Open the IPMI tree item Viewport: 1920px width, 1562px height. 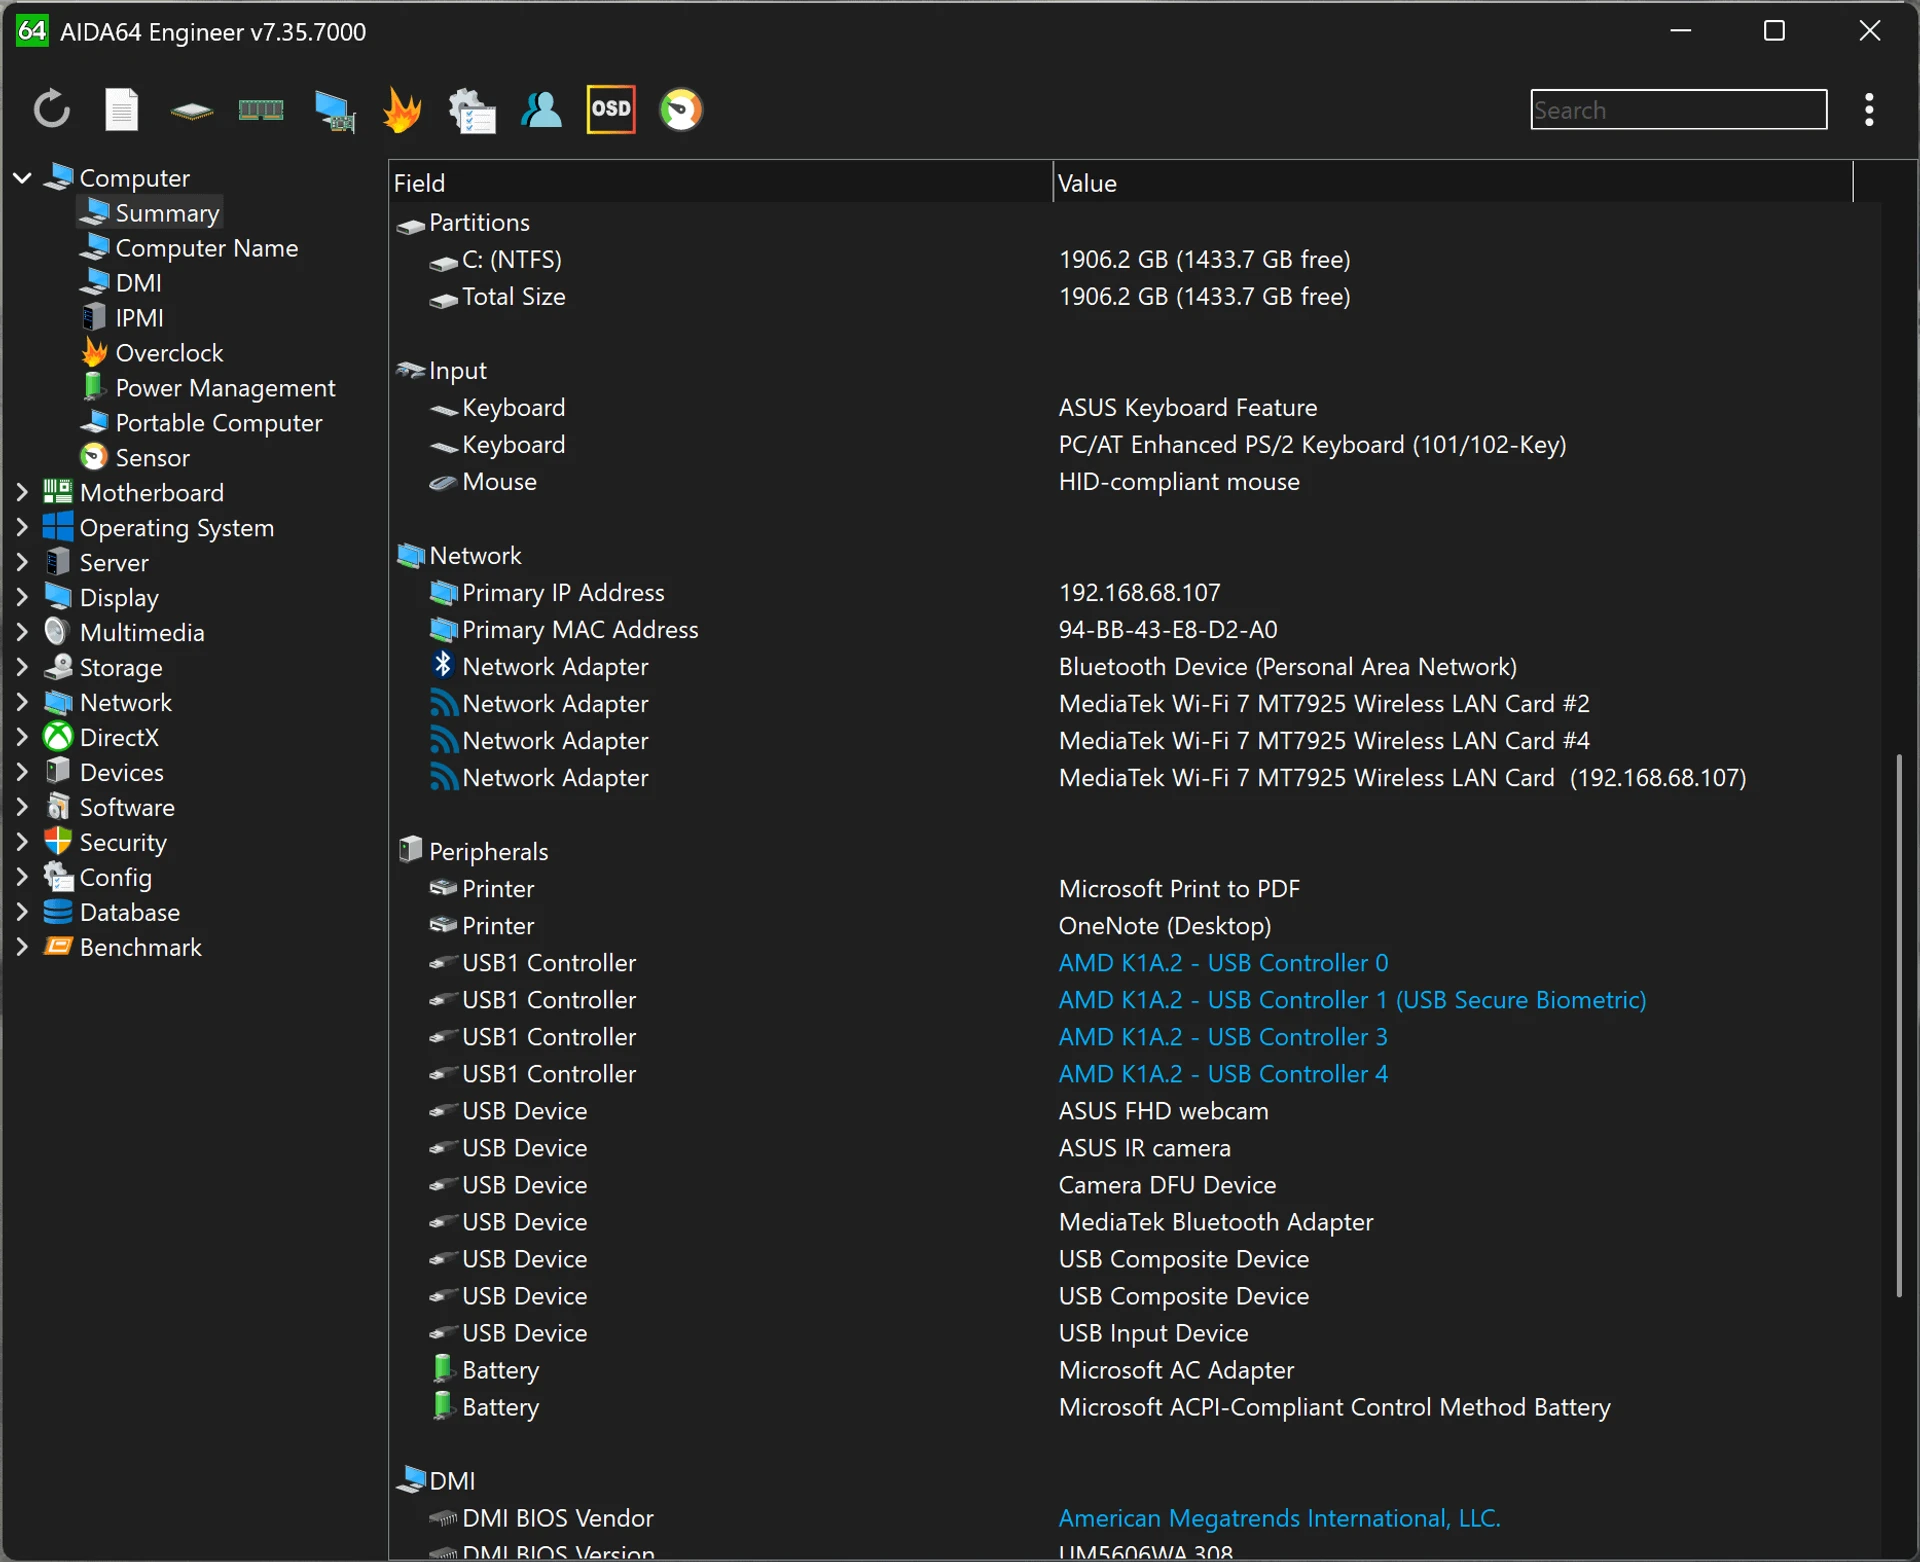[x=122, y=318]
